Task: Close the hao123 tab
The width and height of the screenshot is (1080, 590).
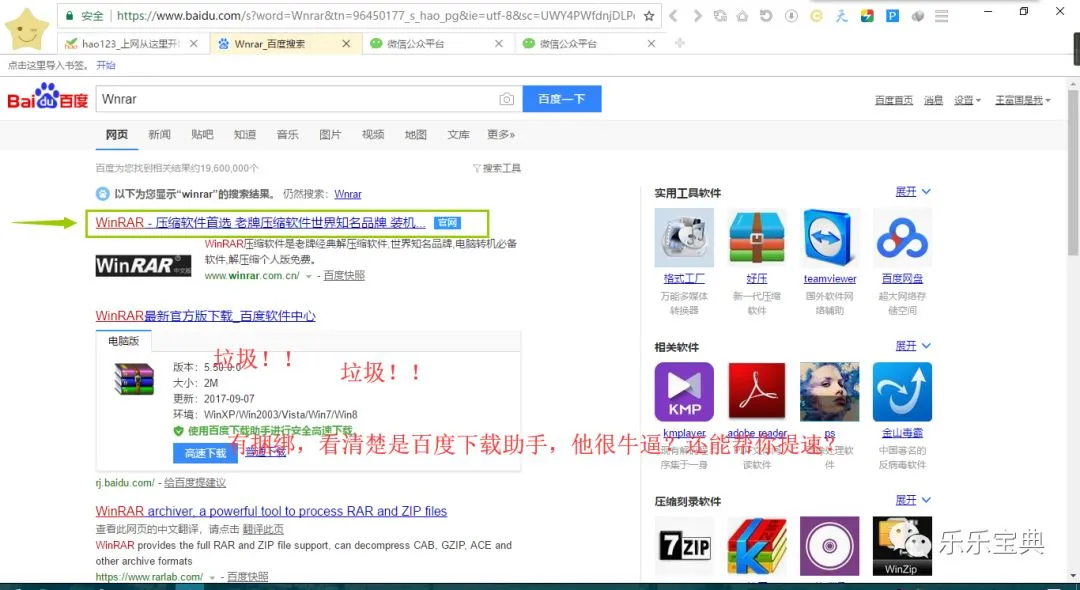Action: (x=194, y=43)
